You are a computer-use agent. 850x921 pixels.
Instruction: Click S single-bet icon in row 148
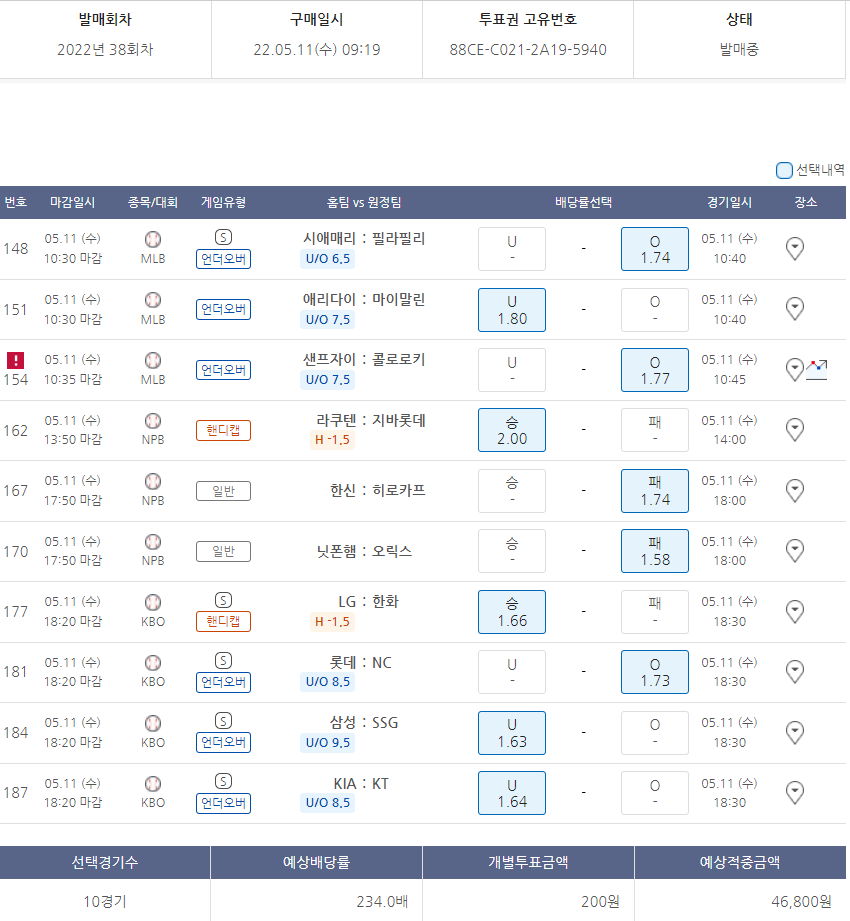click(x=223, y=237)
